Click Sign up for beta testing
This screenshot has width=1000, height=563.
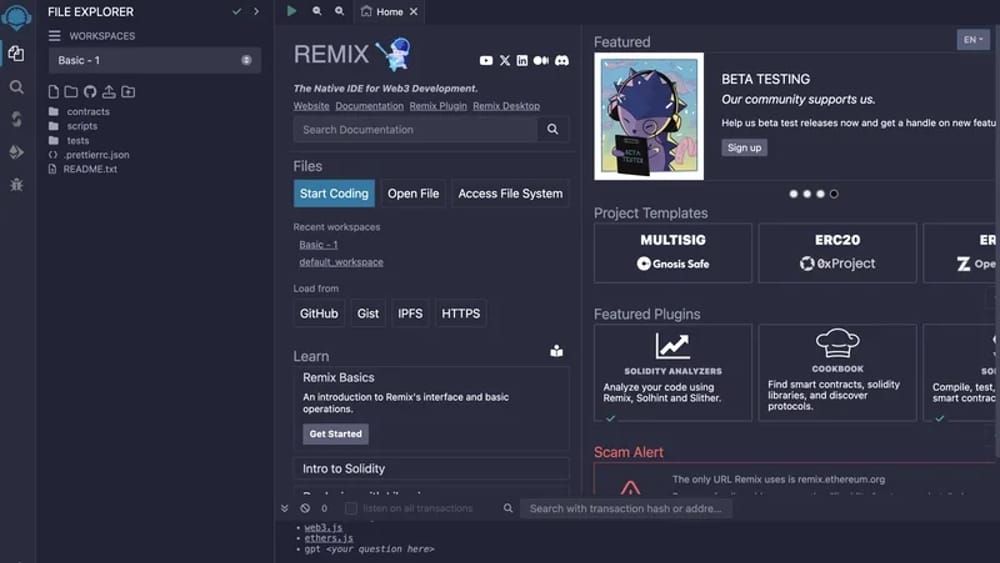point(744,148)
